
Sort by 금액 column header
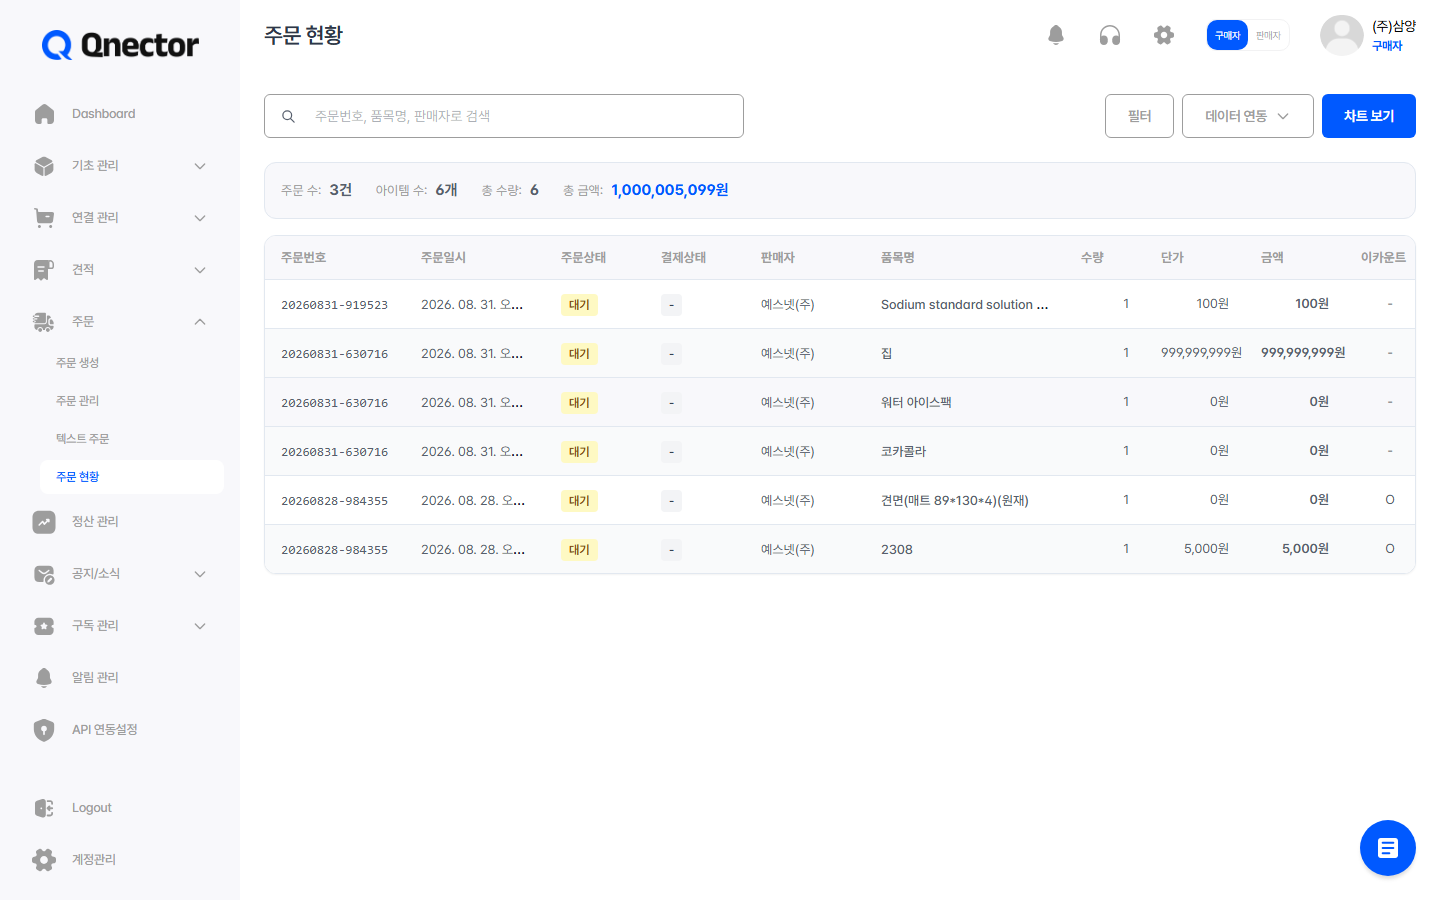[1272, 258]
